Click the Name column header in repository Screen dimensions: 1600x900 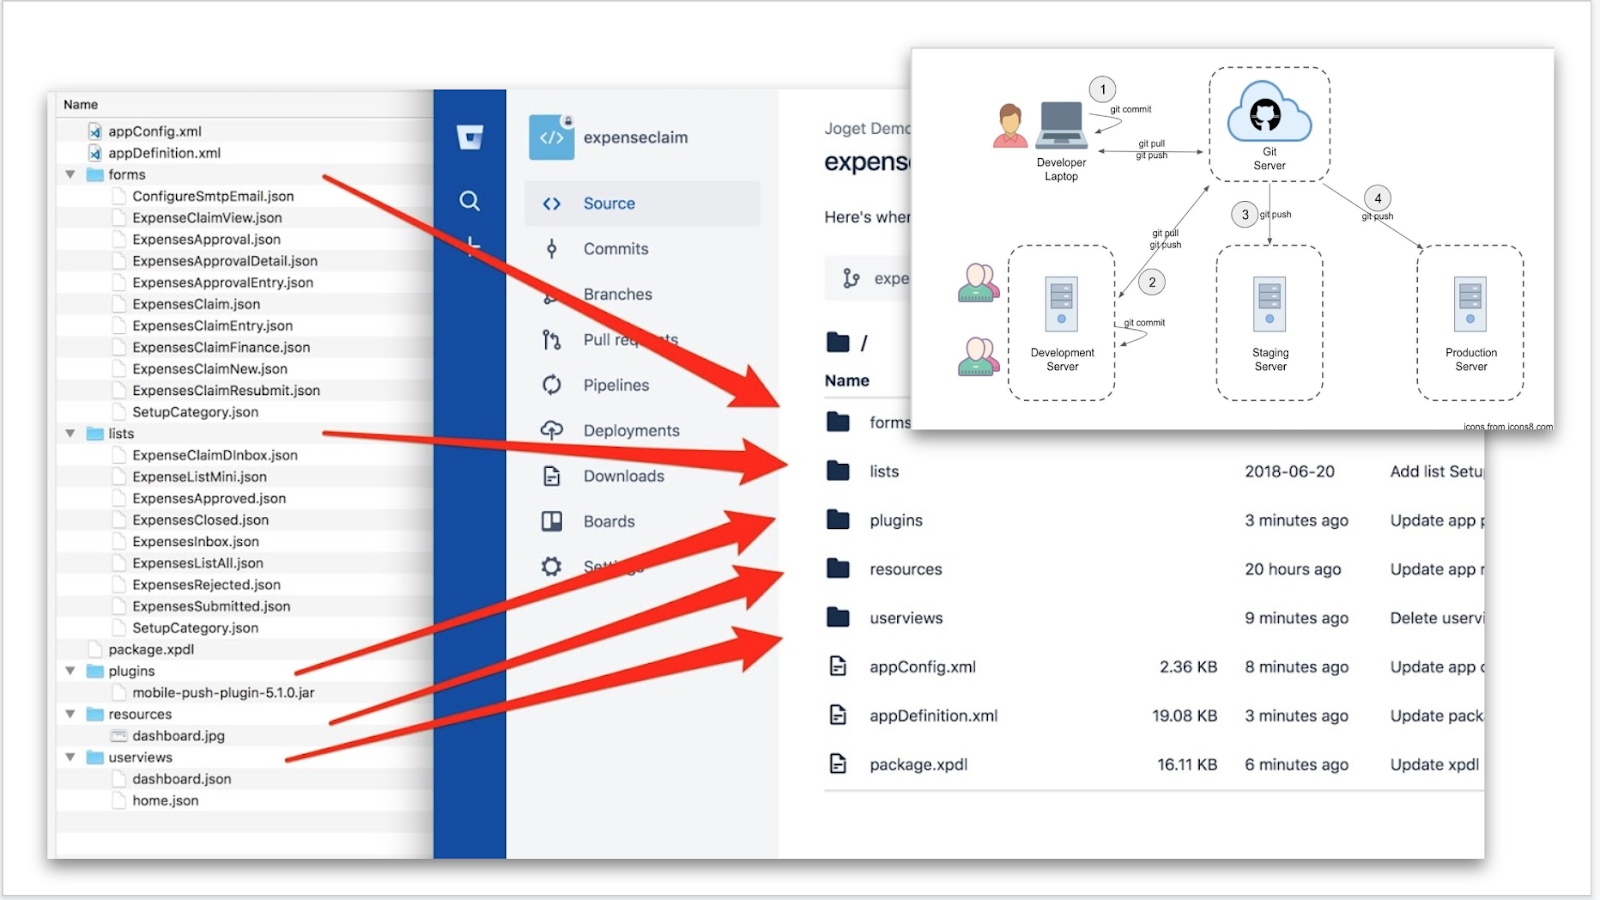[x=847, y=380]
